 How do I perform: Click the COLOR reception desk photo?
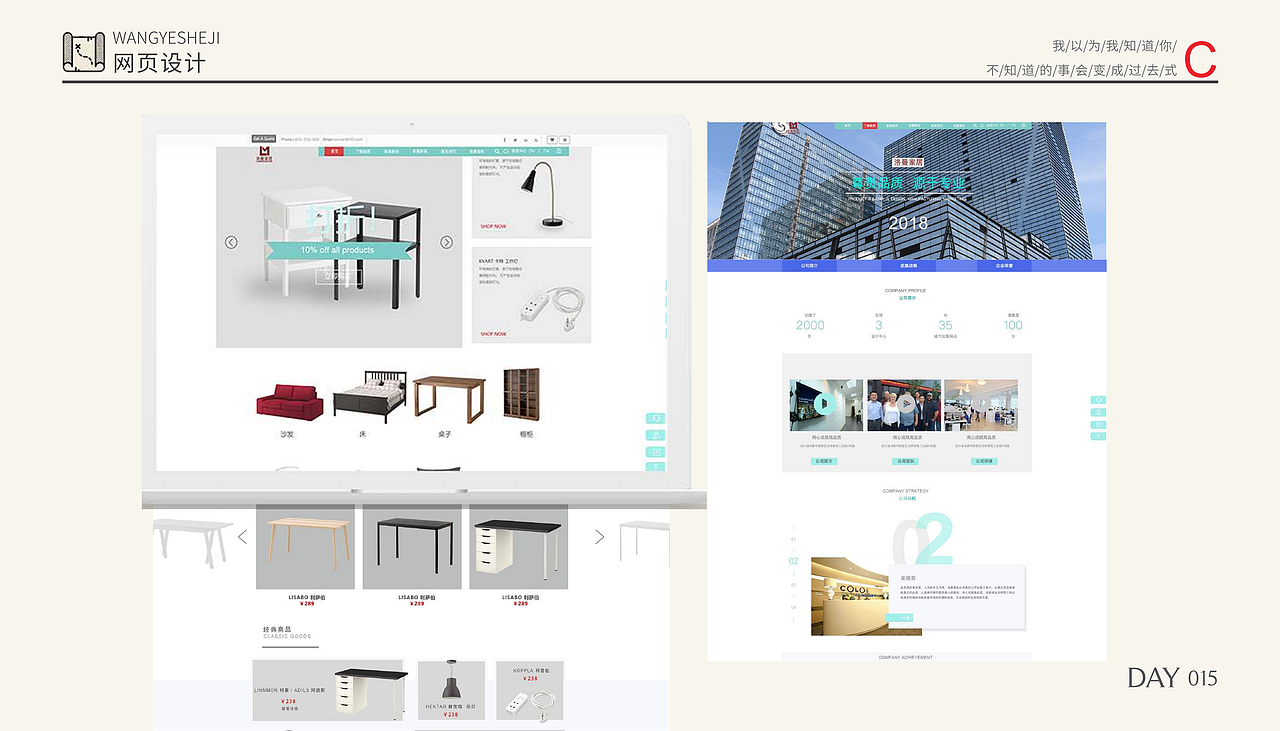coord(852,596)
